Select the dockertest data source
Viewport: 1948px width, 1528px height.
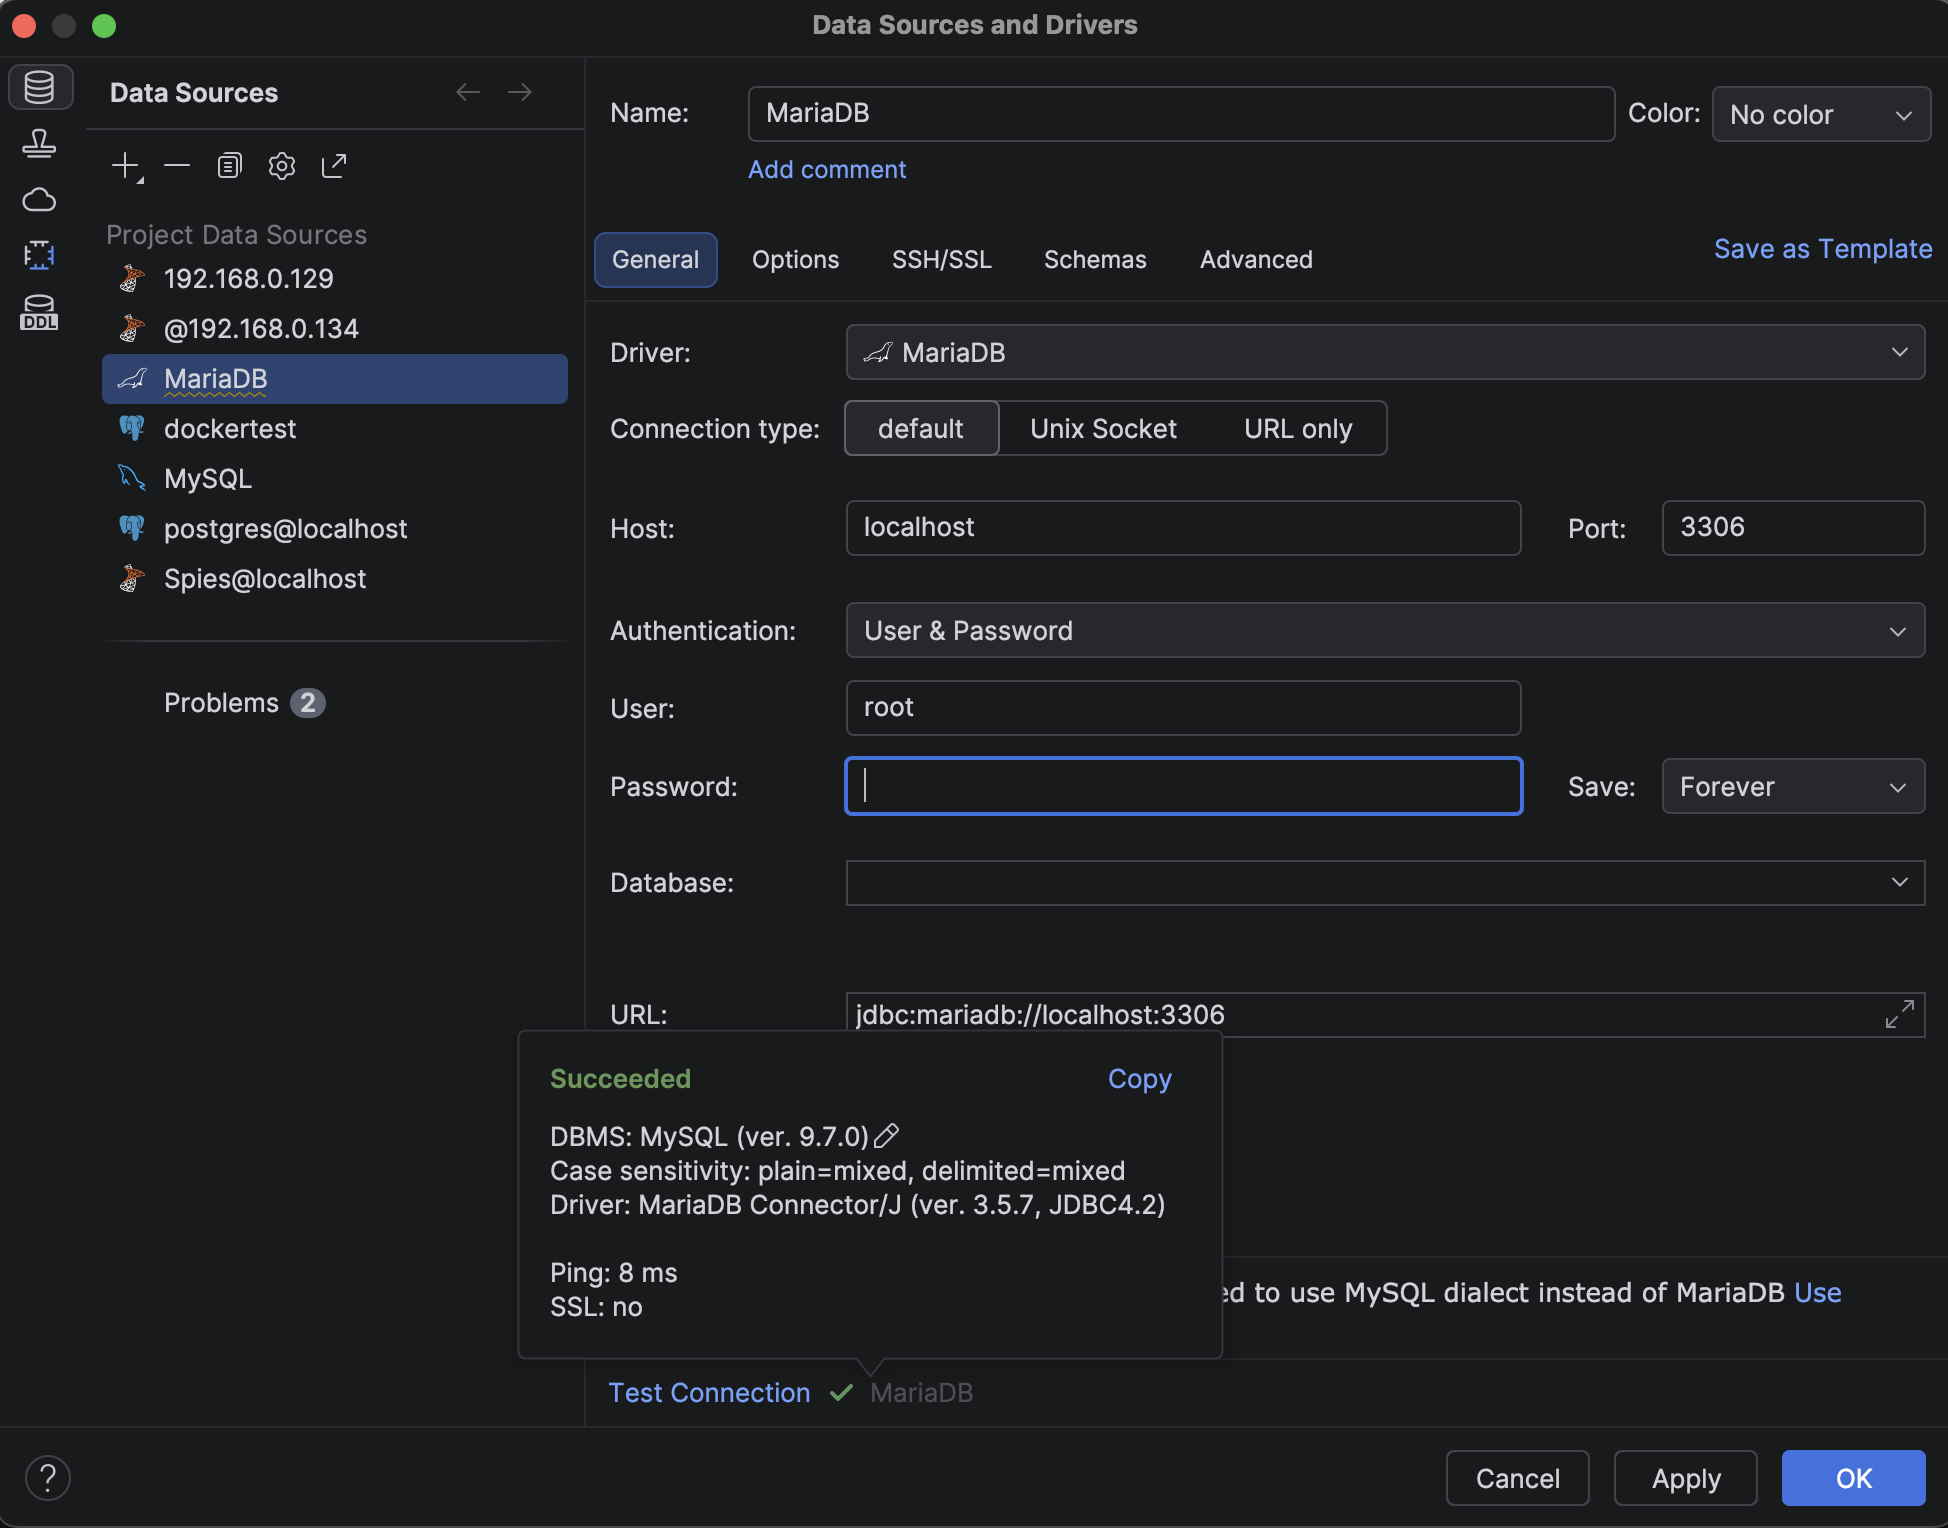pos(335,429)
